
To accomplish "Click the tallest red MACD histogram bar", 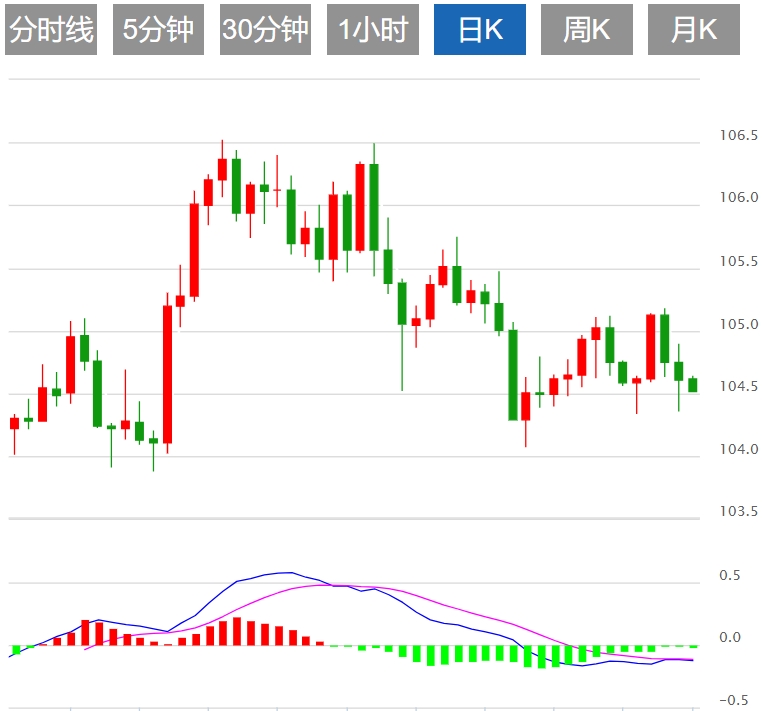I will [237, 631].
